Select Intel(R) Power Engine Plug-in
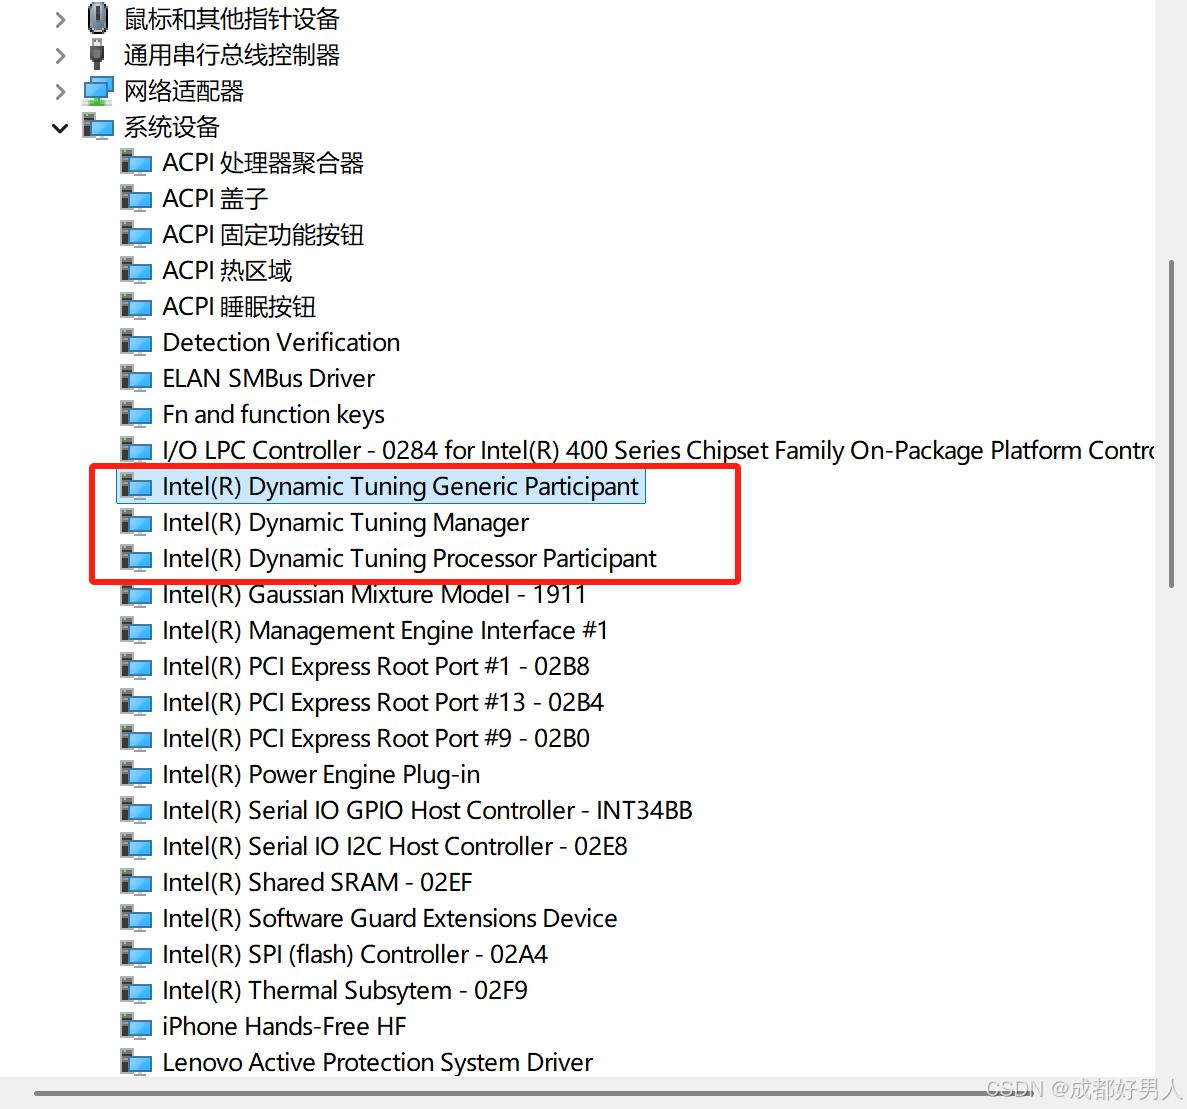This screenshot has height=1109, width=1187. click(321, 774)
